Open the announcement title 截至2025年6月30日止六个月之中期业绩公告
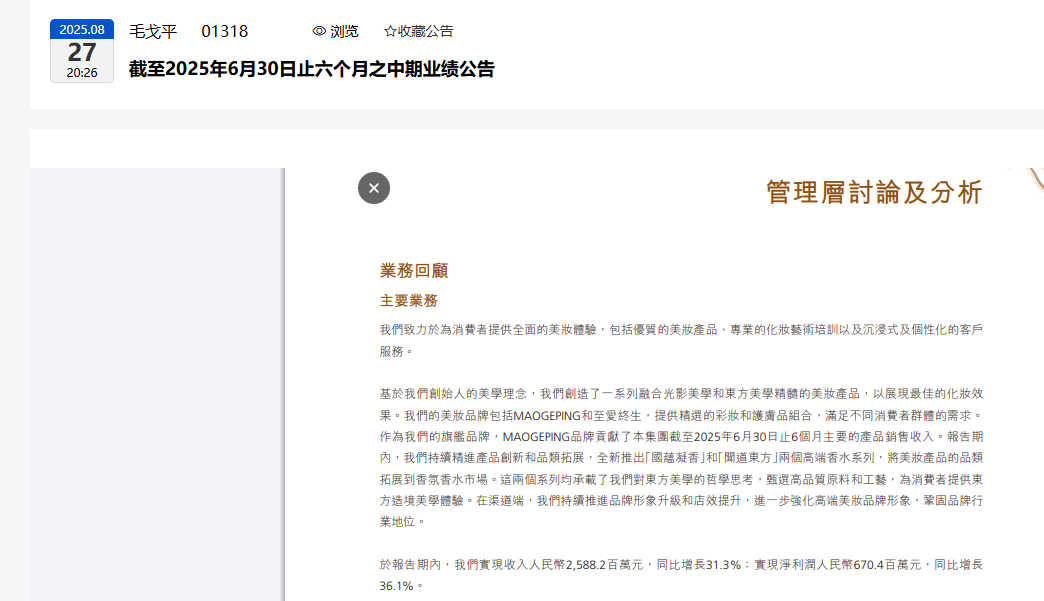Screen dimensions: 1044x601 coord(312,69)
